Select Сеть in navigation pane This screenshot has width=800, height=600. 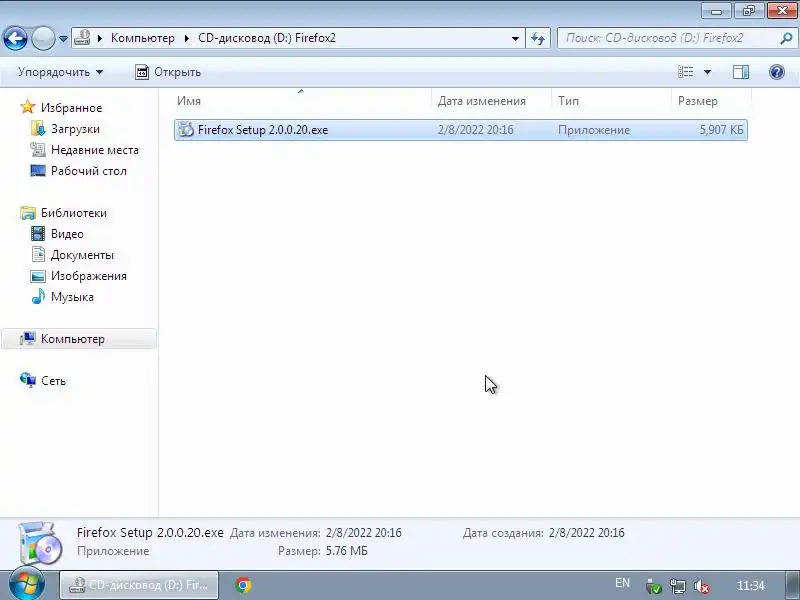pos(53,381)
